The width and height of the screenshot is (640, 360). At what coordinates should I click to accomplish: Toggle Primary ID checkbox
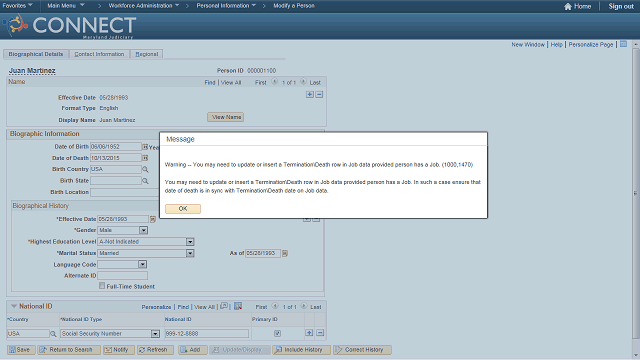tap(278, 333)
